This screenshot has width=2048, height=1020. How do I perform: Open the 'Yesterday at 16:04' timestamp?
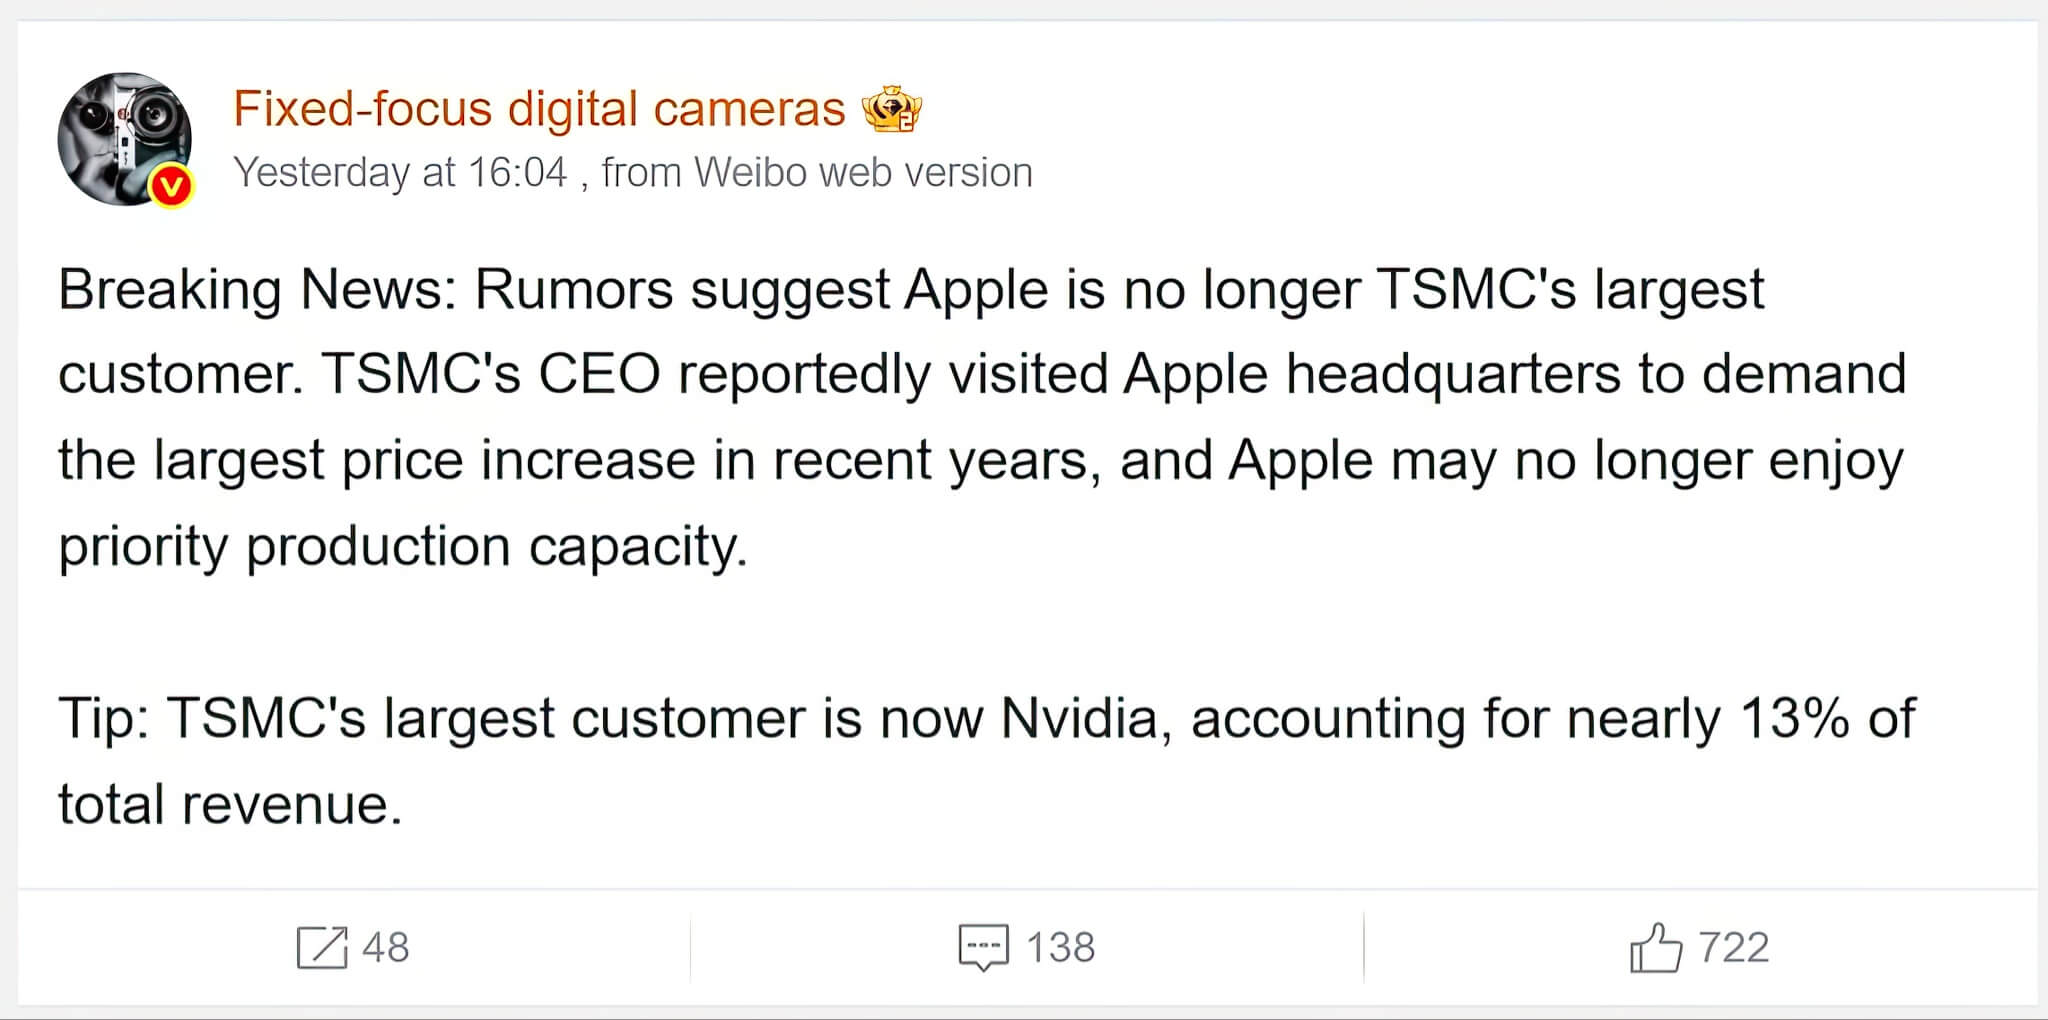click(400, 173)
